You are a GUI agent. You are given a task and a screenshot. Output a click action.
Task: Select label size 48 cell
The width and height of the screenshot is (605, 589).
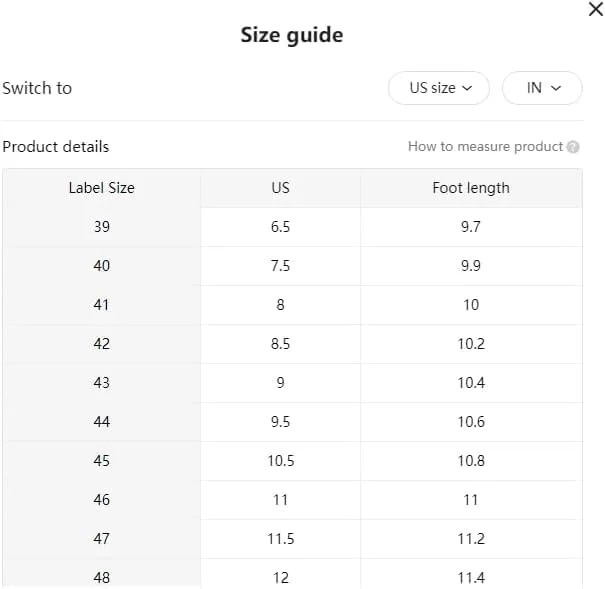pos(101,577)
